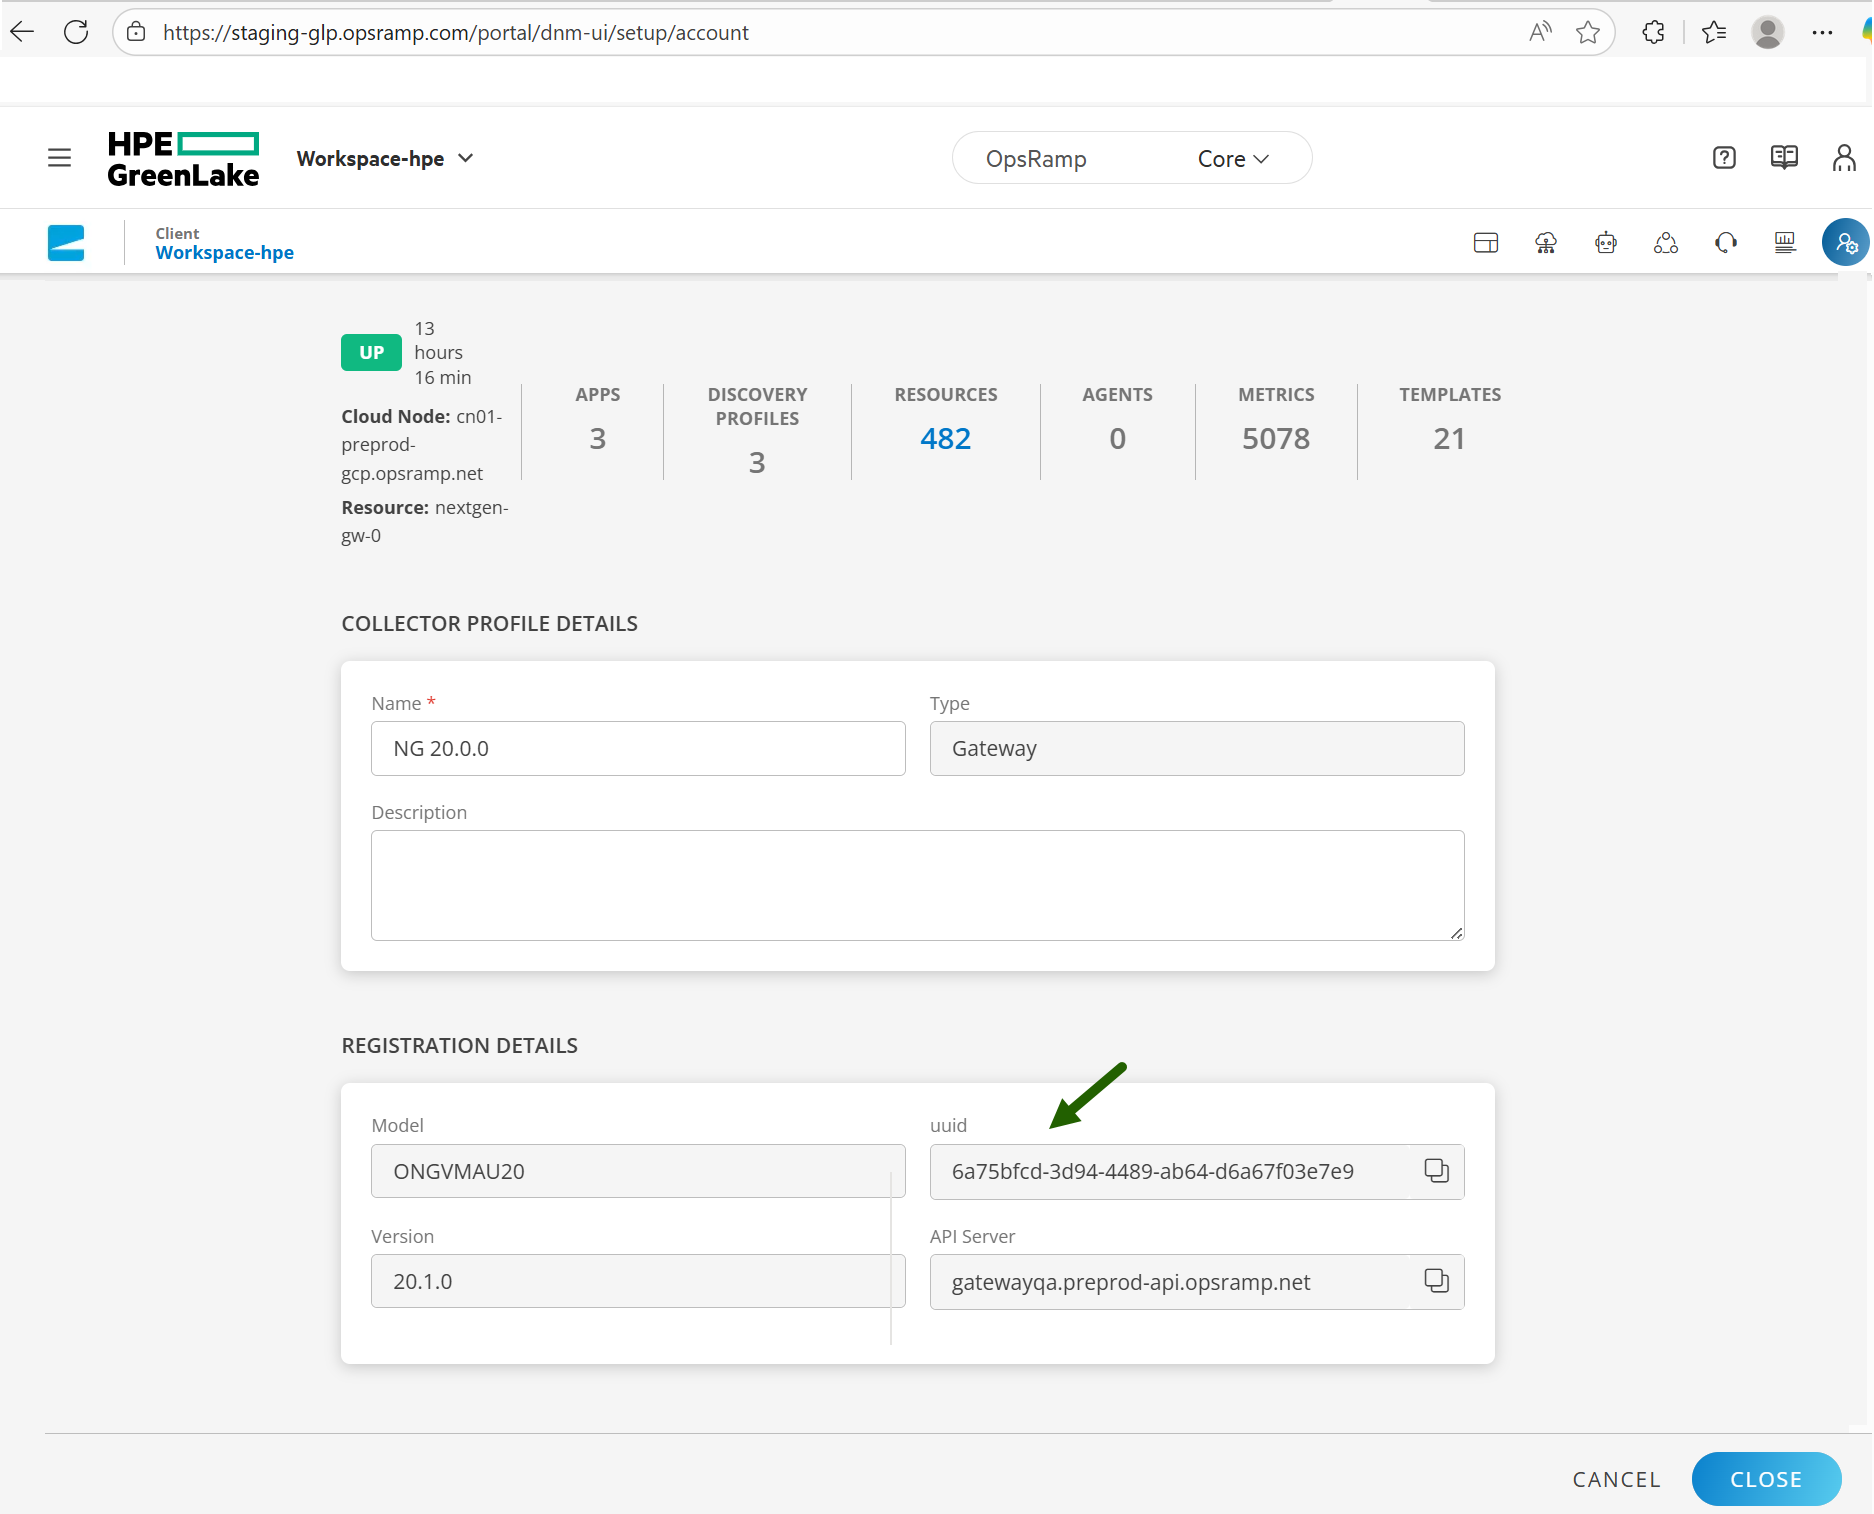
Task: Click the Resource nextgen-gw-0 text
Action: [x=425, y=521]
